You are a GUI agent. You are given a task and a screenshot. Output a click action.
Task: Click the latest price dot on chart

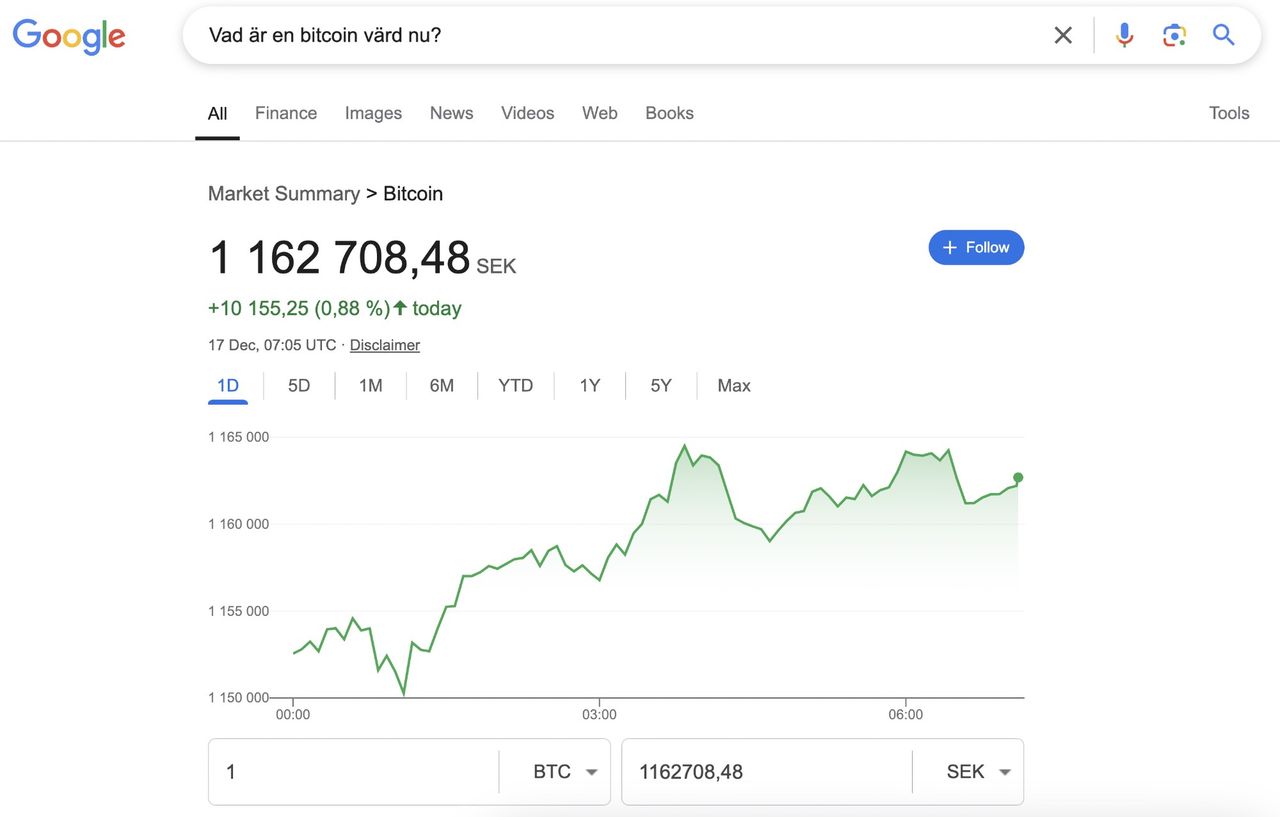(1018, 478)
